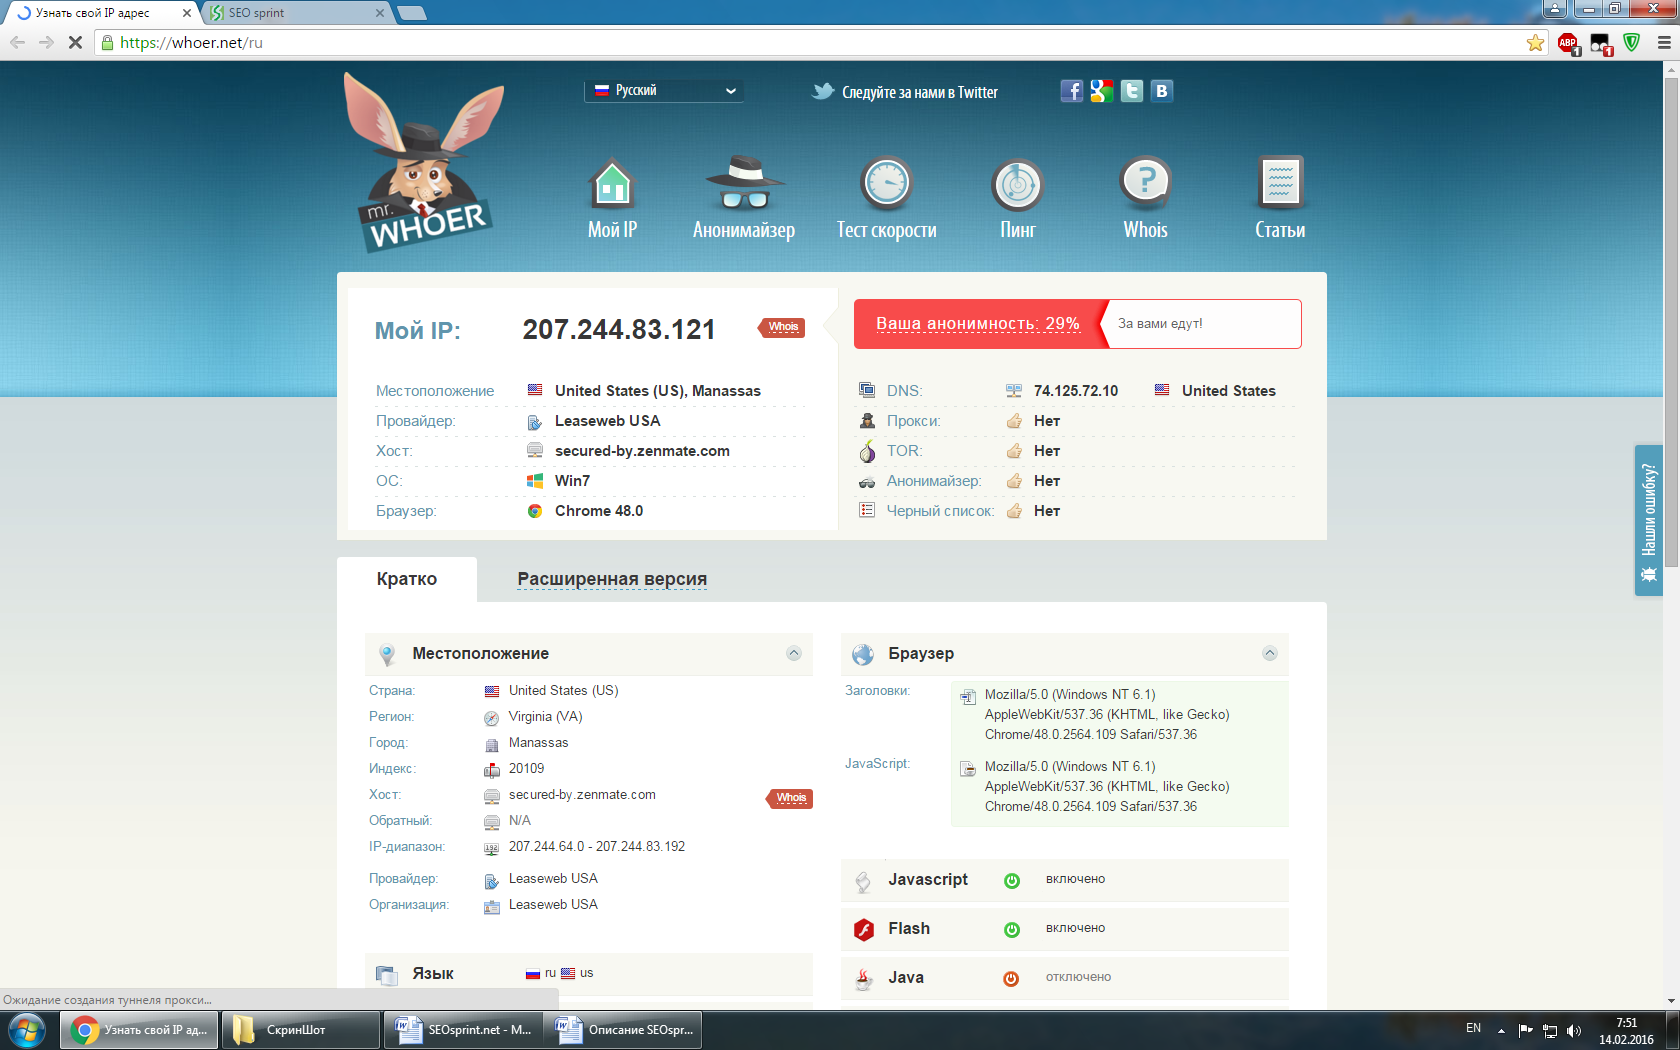Click the Adblock Plus extension icon
Image resolution: width=1680 pixels, height=1050 pixels.
1568,43
